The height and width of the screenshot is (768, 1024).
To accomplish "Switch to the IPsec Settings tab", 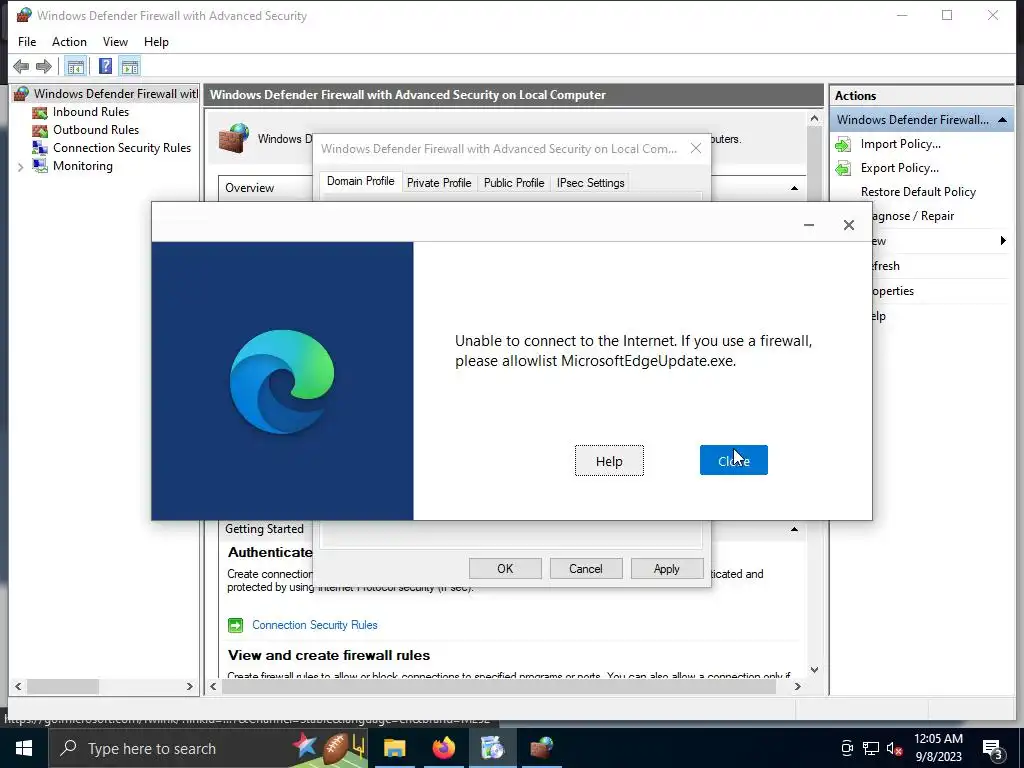I will pos(590,183).
